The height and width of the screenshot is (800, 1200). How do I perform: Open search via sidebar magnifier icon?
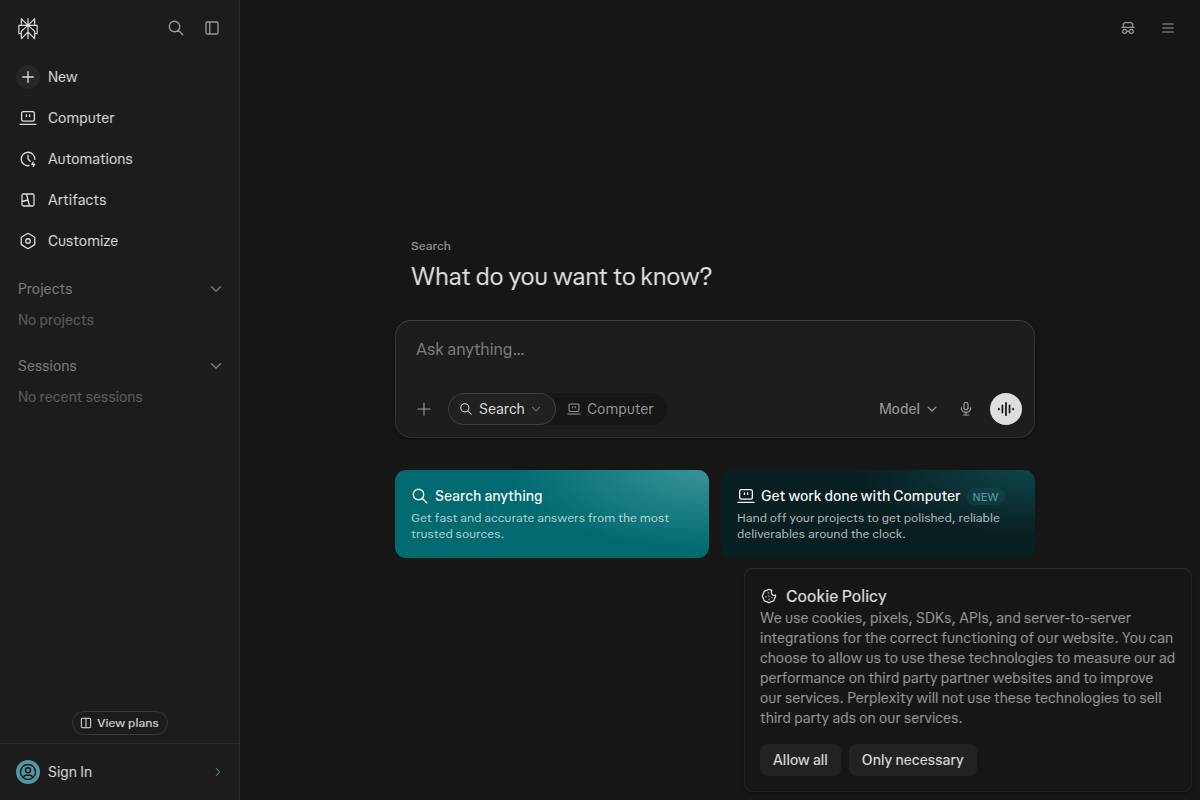pyautogui.click(x=176, y=28)
